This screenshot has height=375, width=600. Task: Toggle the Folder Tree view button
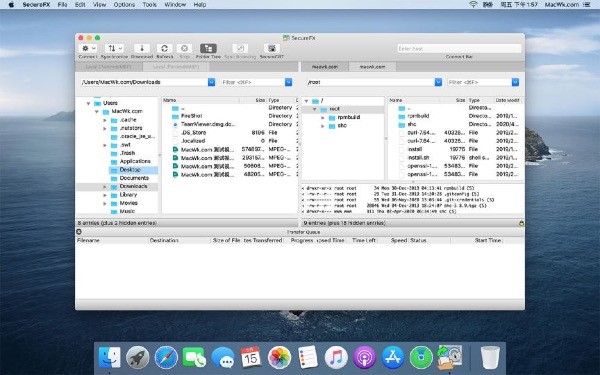tap(208, 49)
